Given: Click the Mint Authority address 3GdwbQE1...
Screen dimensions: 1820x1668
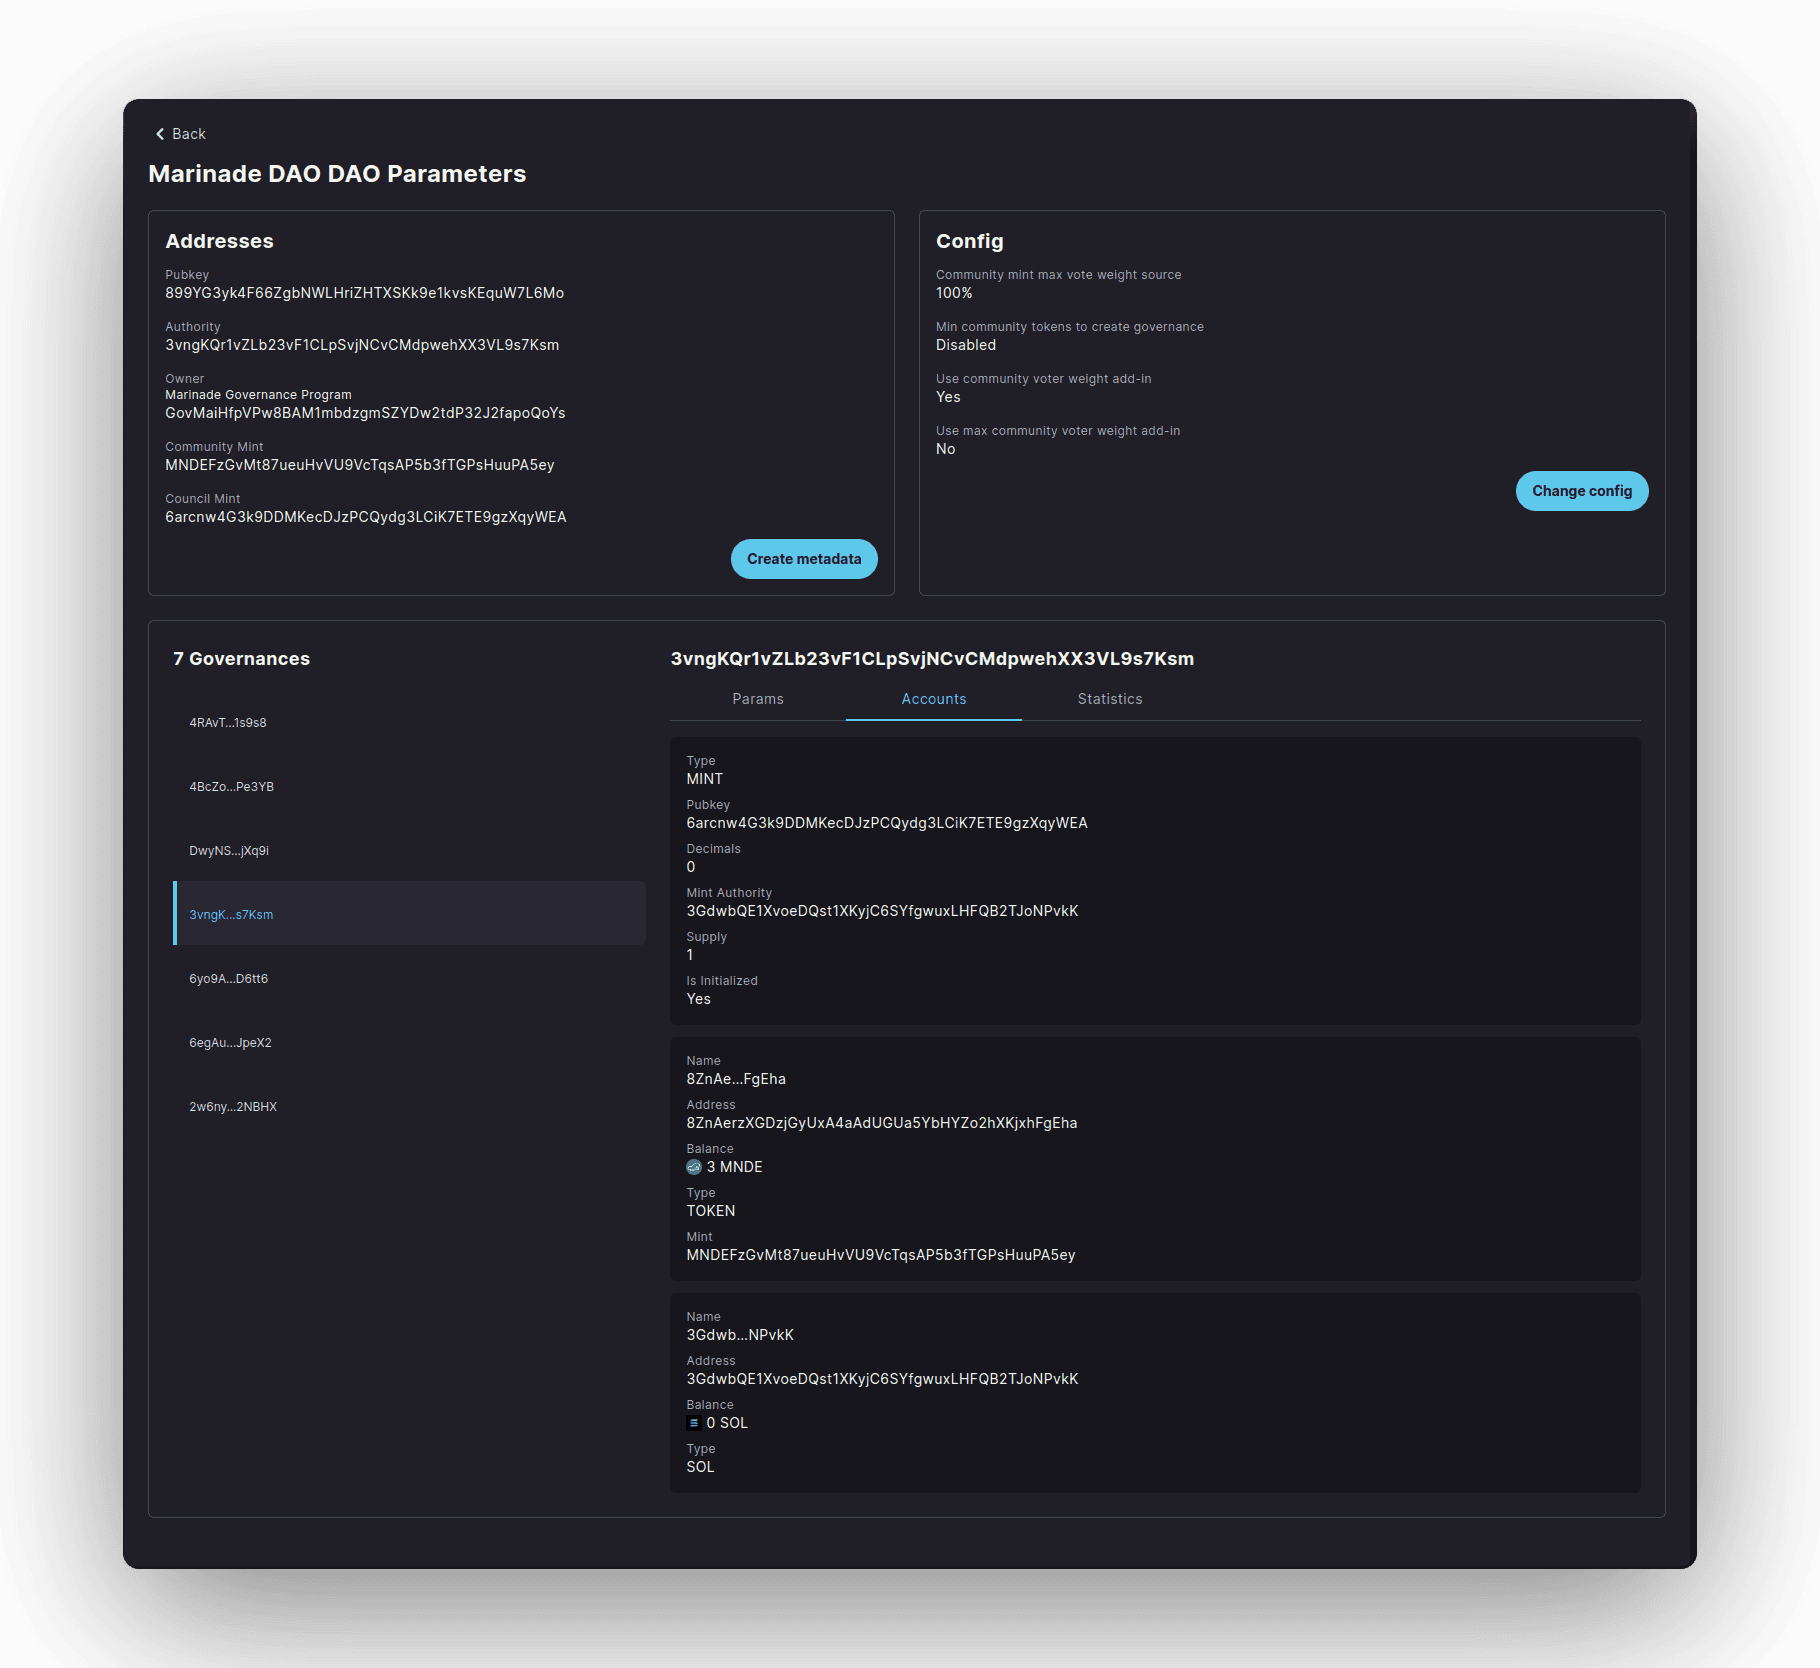Looking at the screenshot, I should coord(882,911).
